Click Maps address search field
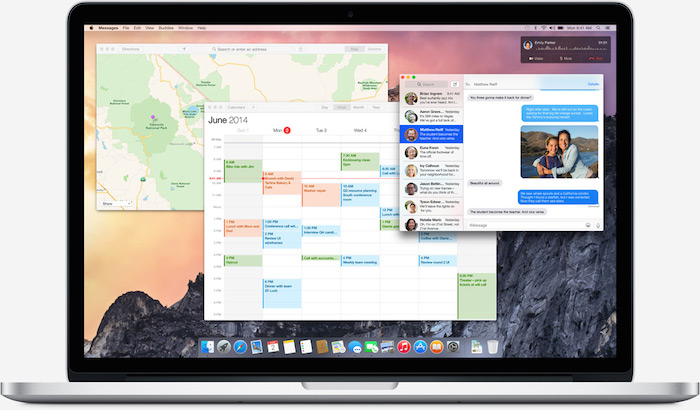Screen dimensions: 700x410 pos(242,49)
